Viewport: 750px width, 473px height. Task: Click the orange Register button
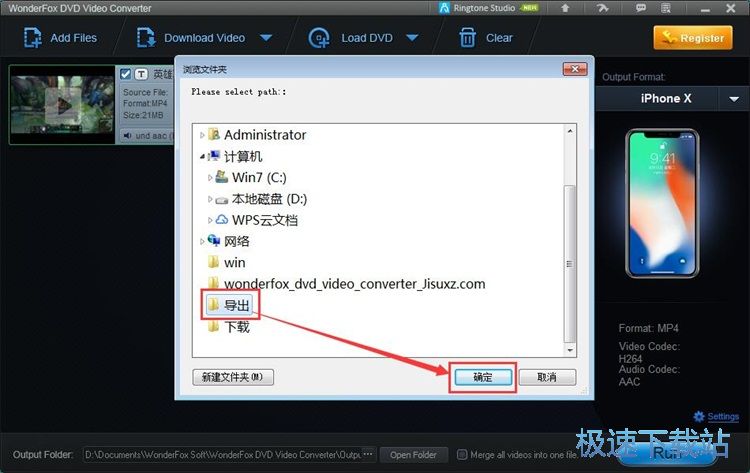tap(693, 38)
